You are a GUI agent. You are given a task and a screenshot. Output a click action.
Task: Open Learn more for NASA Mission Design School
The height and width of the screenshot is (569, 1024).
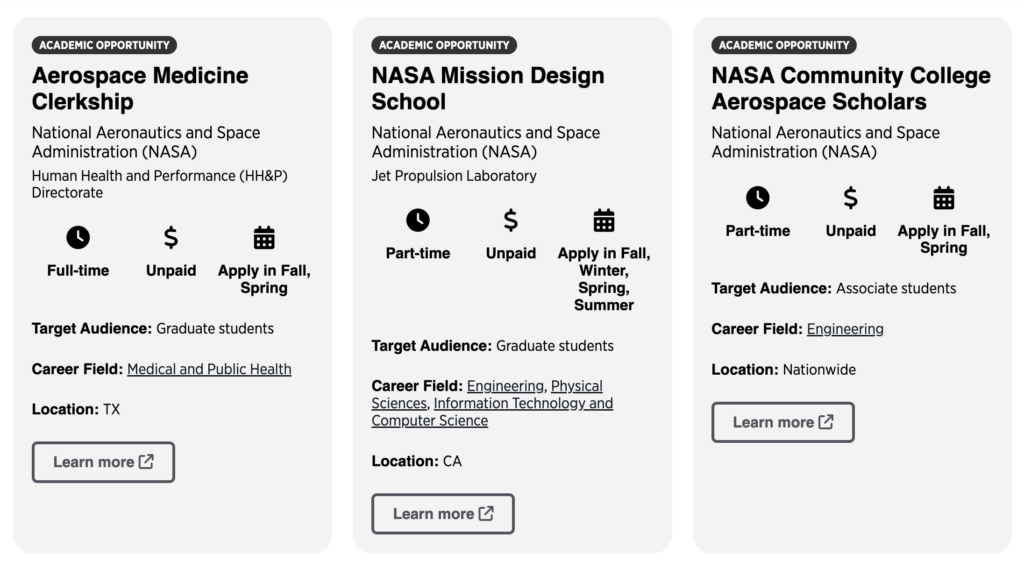pos(443,514)
